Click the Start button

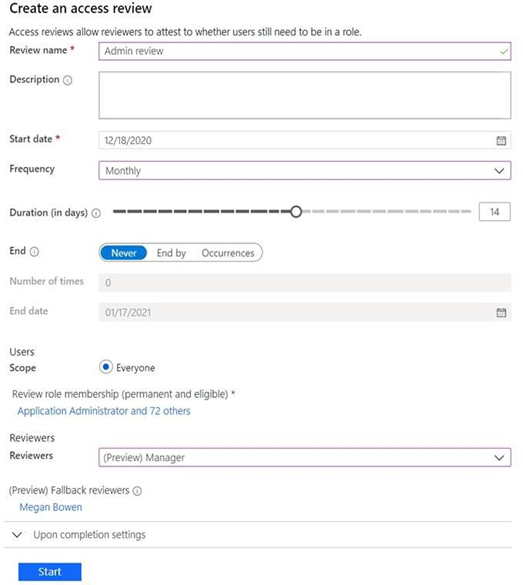click(x=50, y=572)
